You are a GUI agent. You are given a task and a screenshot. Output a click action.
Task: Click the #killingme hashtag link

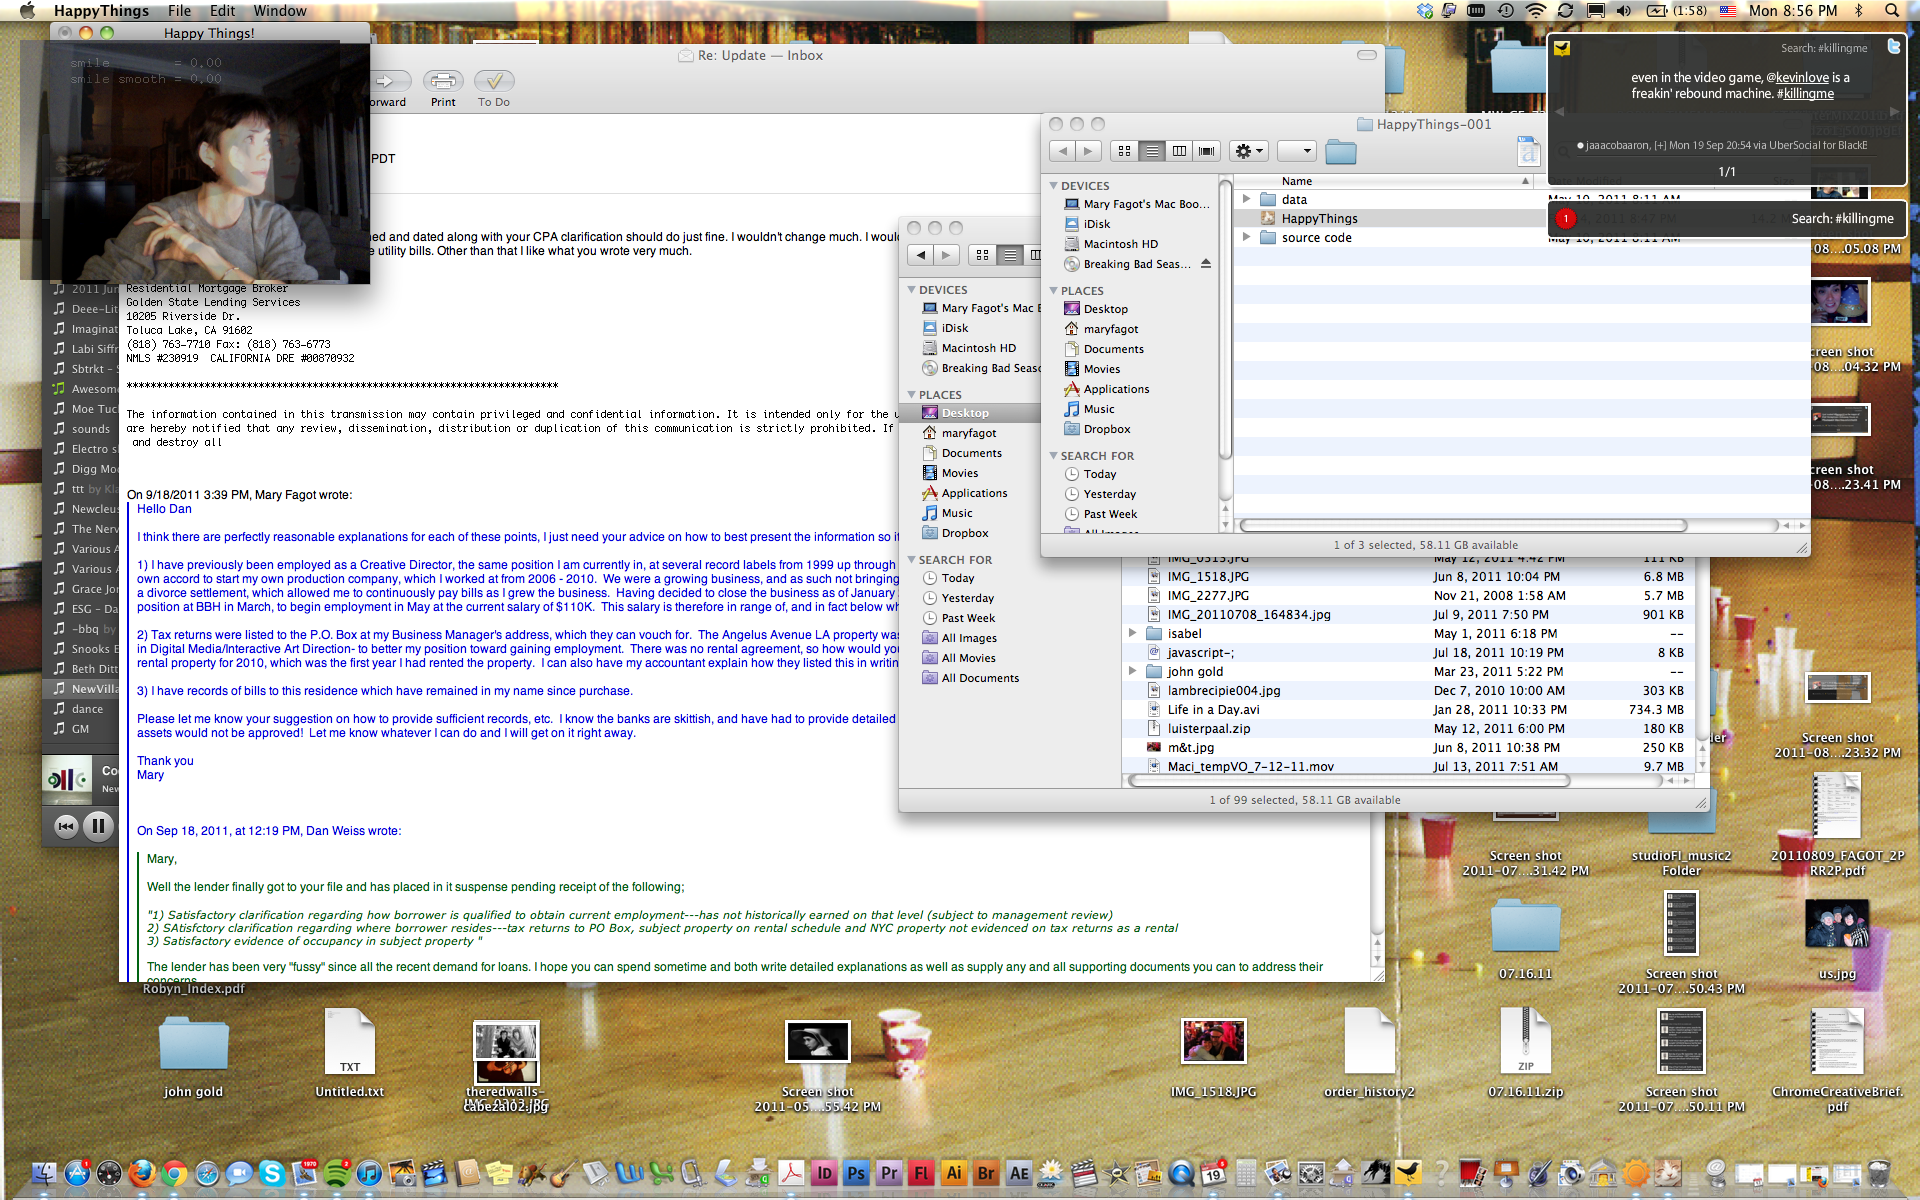pyautogui.click(x=1805, y=93)
